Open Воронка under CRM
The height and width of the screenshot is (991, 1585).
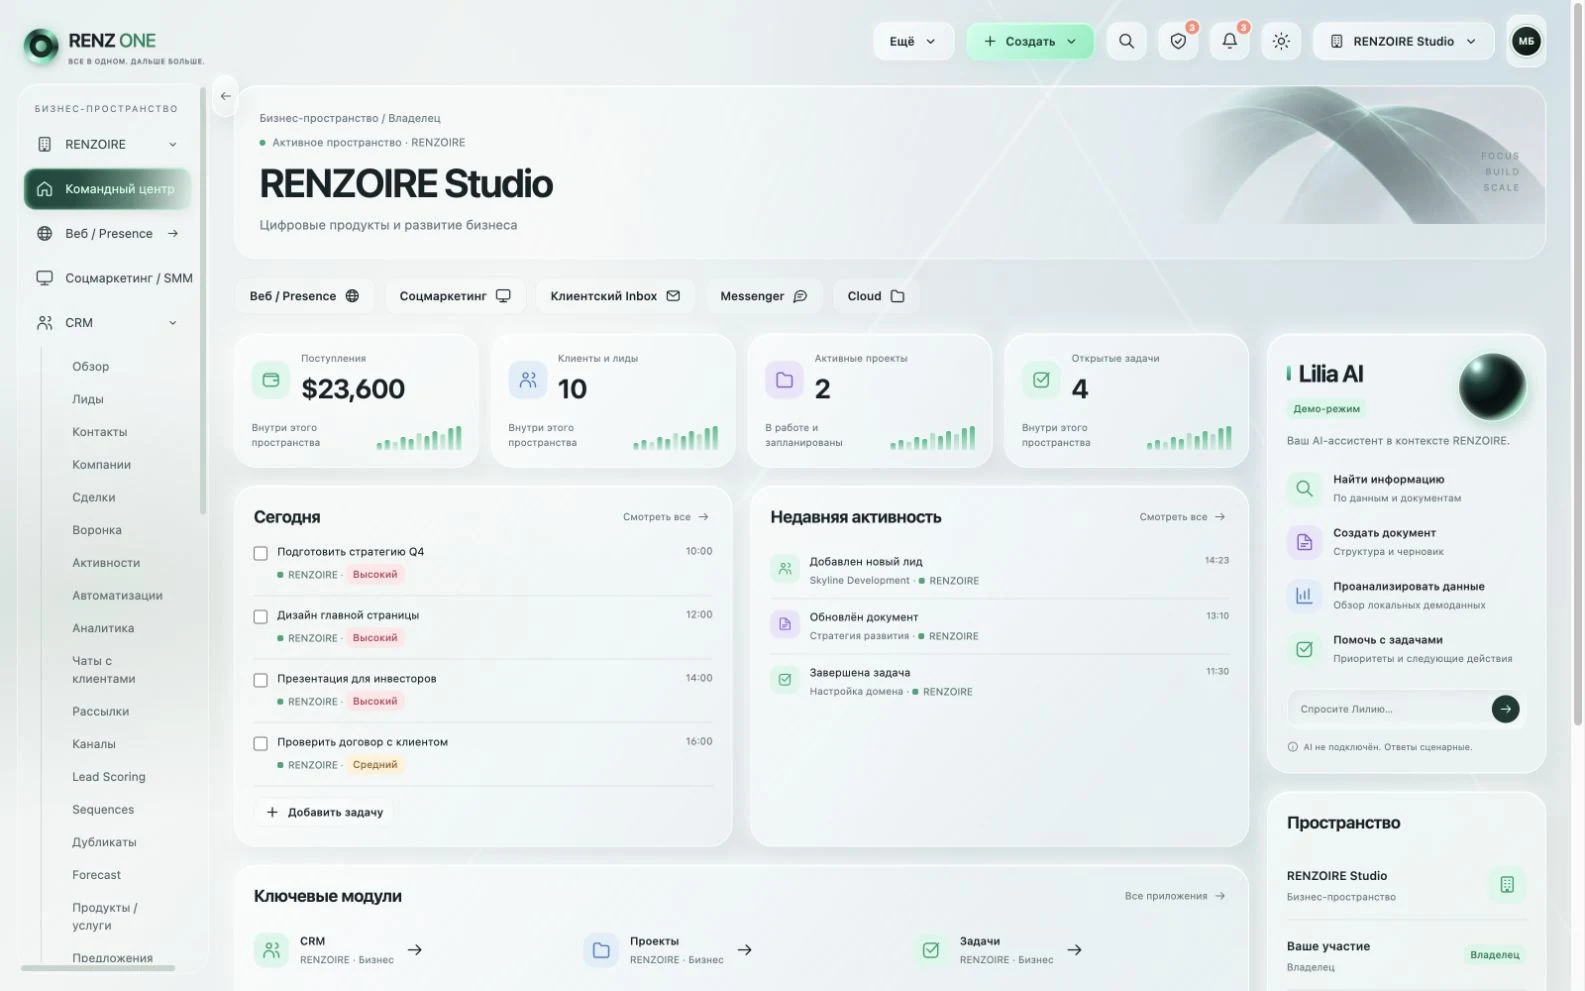97,530
